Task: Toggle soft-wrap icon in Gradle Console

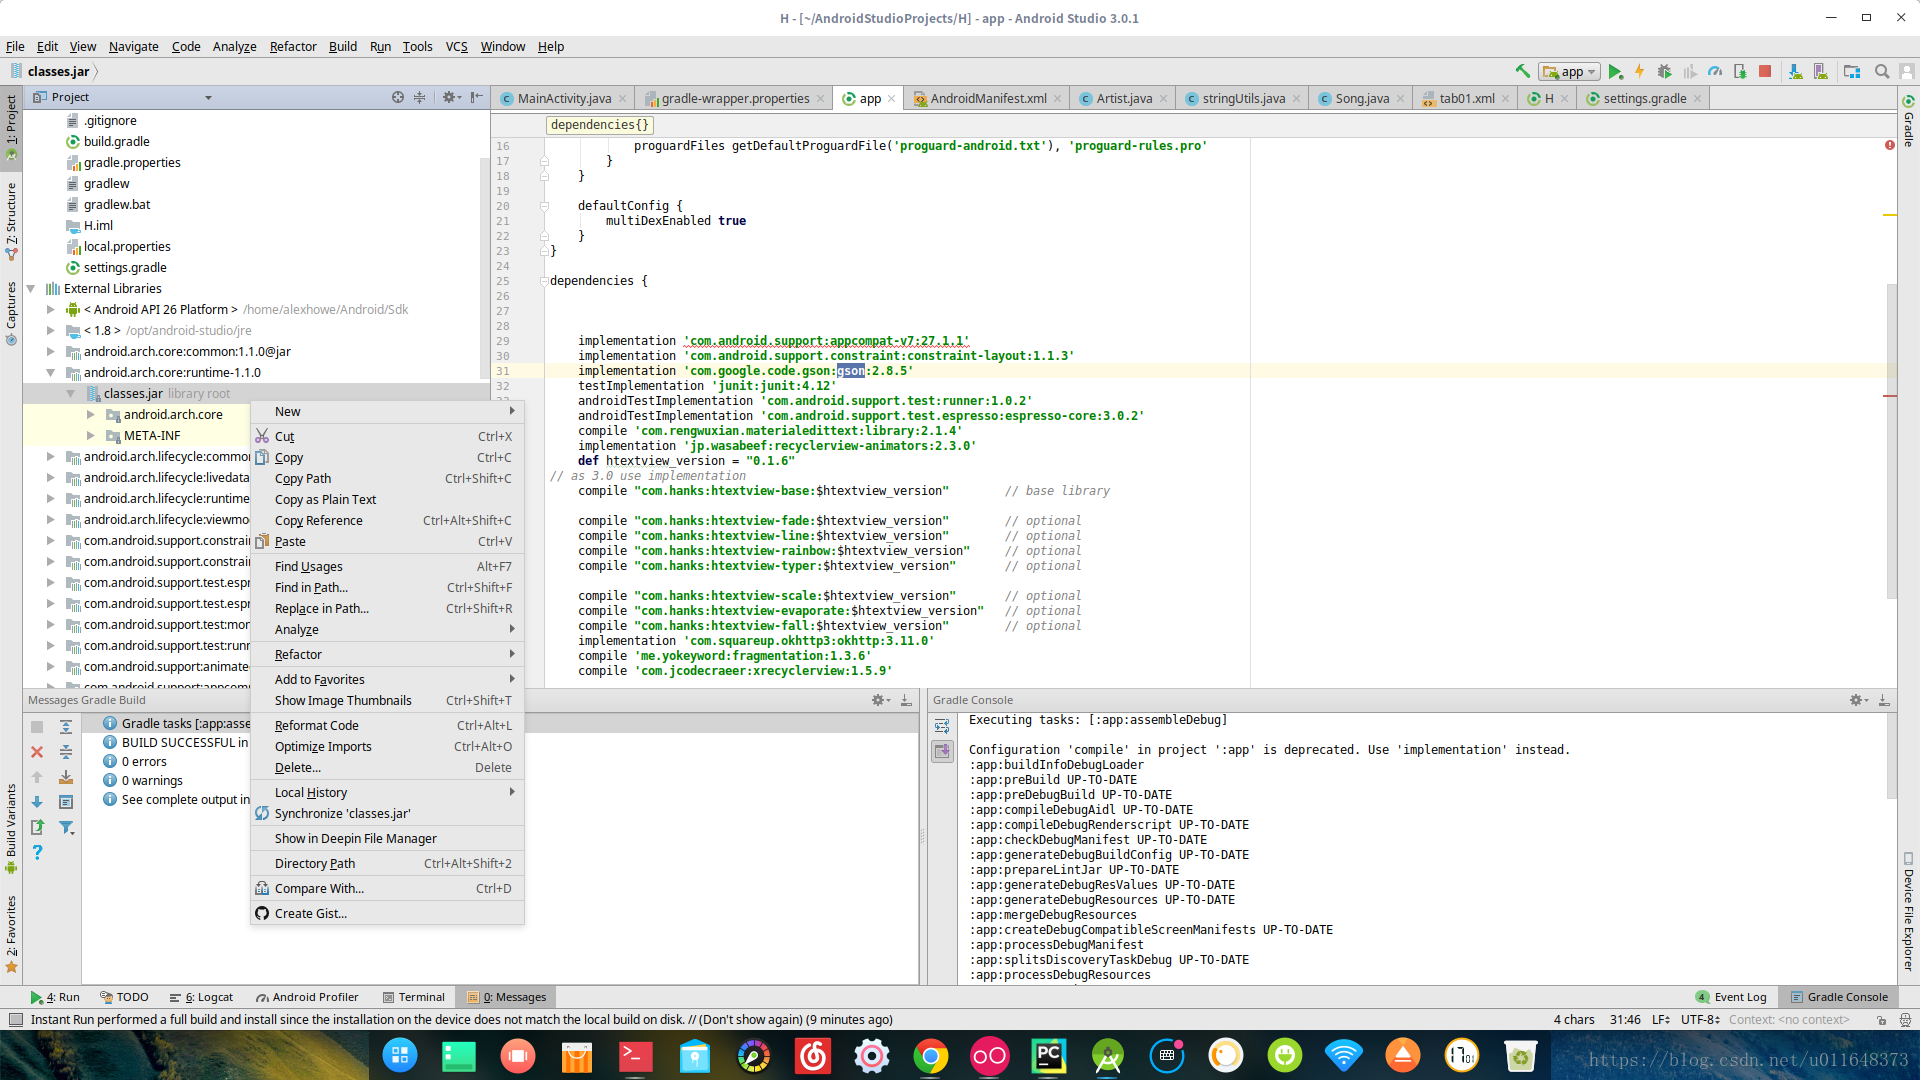Action: [x=942, y=727]
